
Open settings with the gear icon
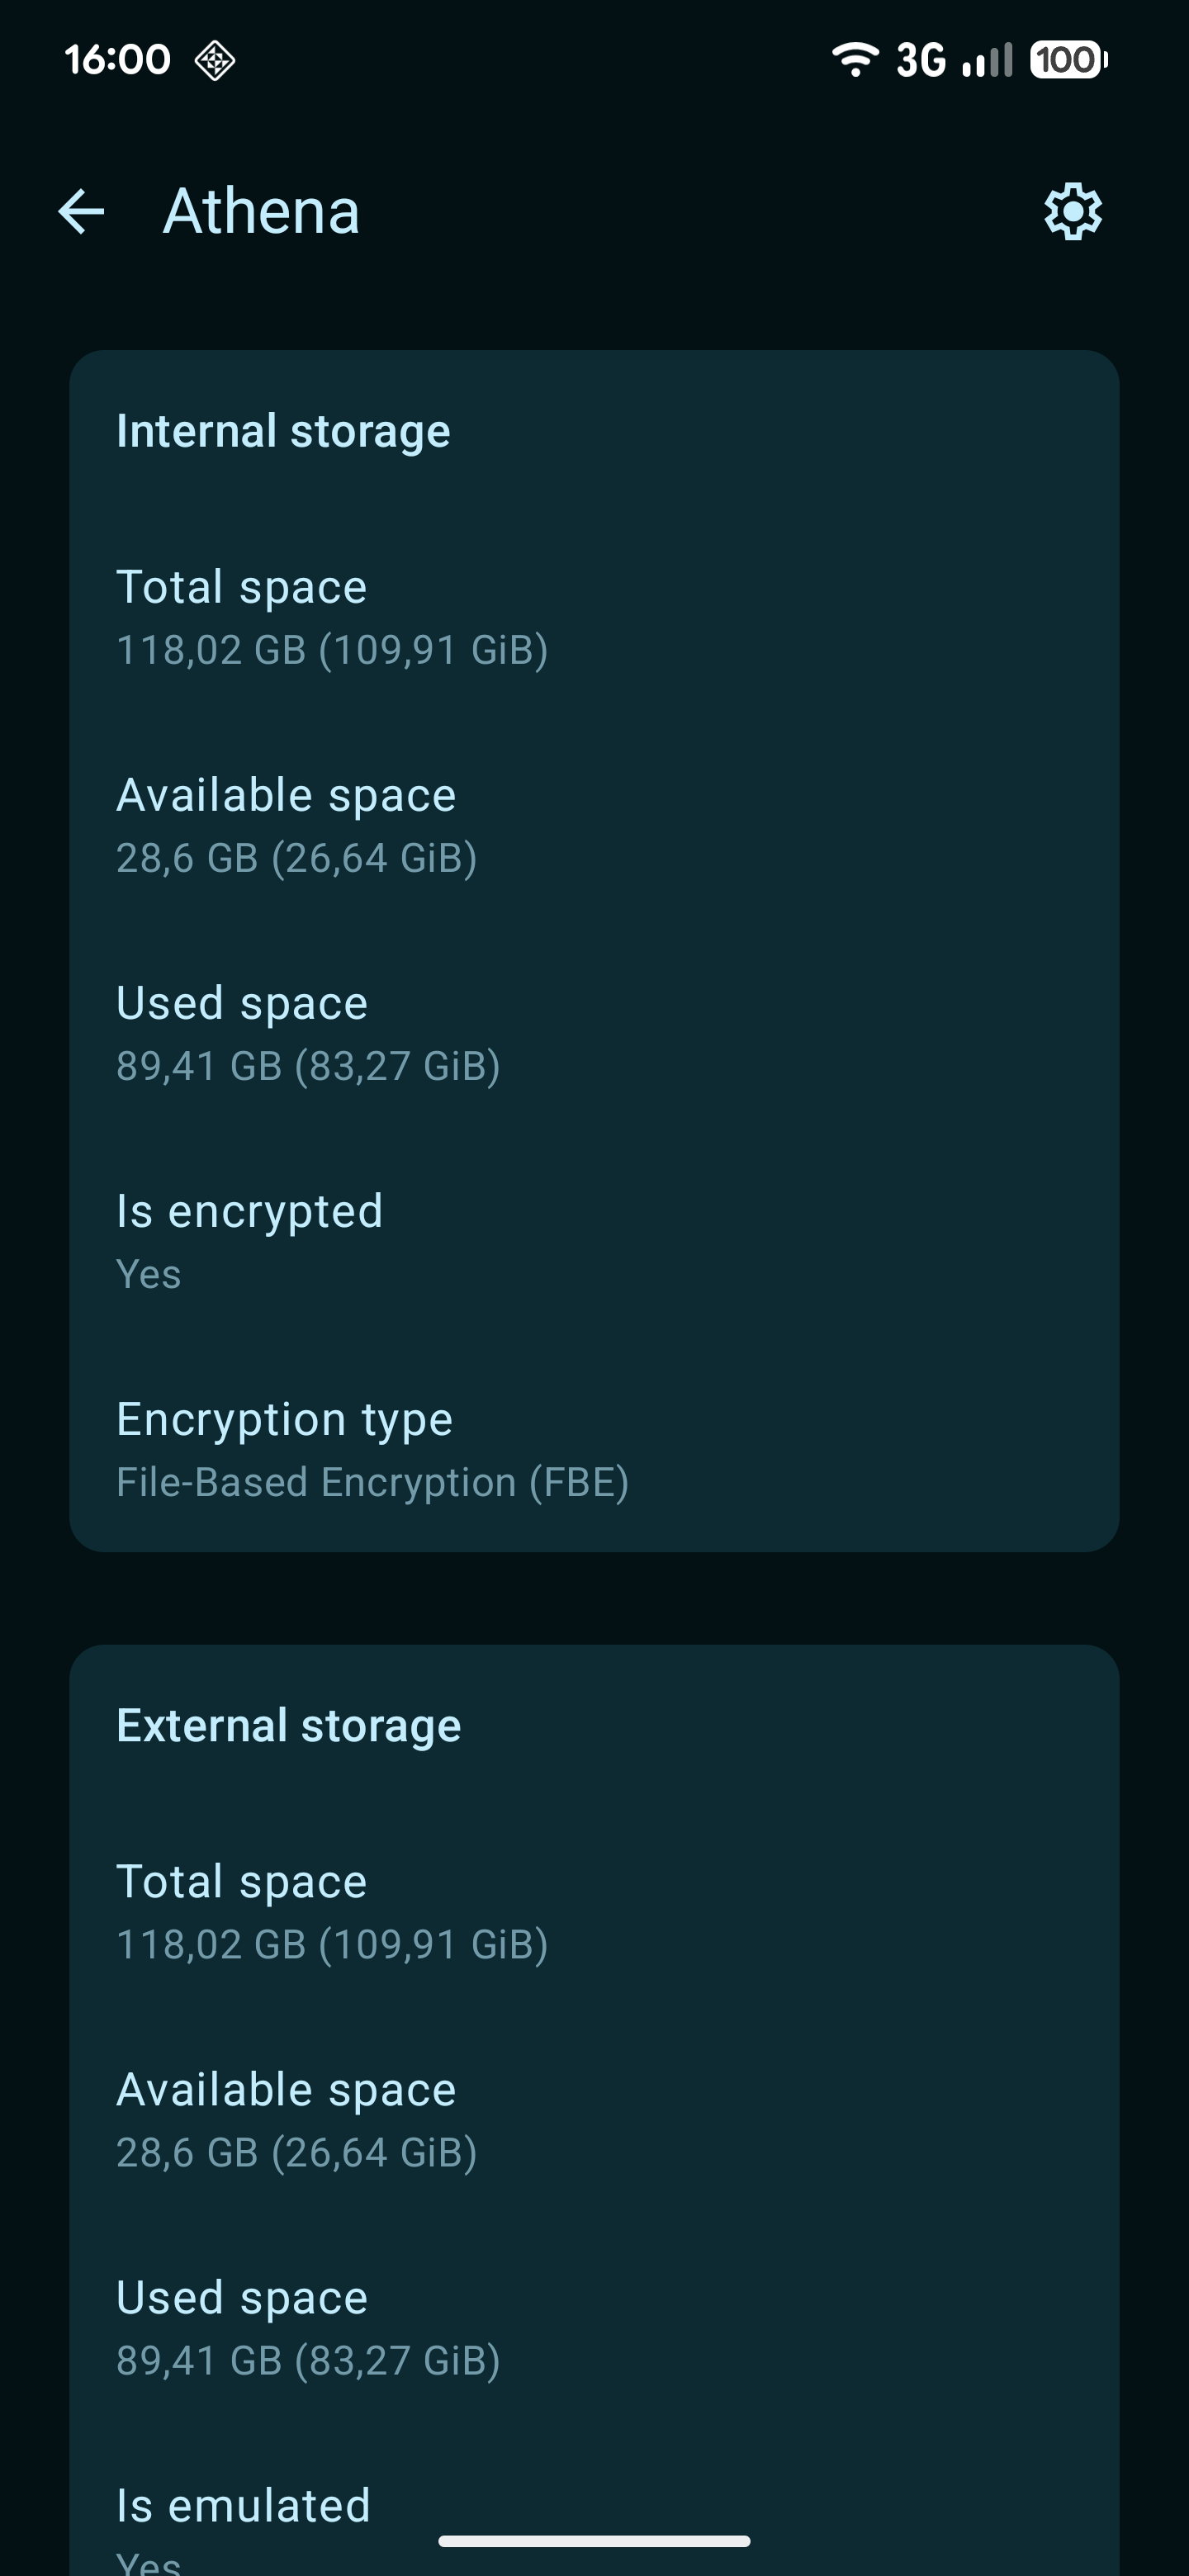tap(1073, 211)
